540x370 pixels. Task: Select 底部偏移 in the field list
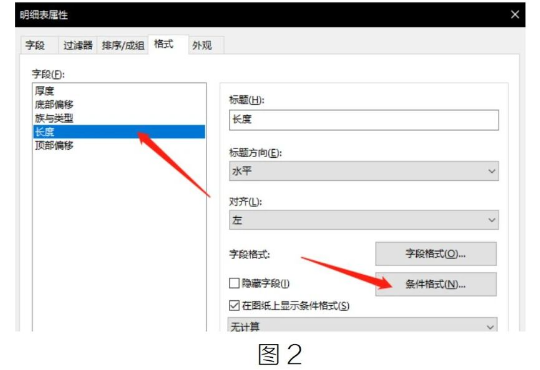(x=119, y=104)
